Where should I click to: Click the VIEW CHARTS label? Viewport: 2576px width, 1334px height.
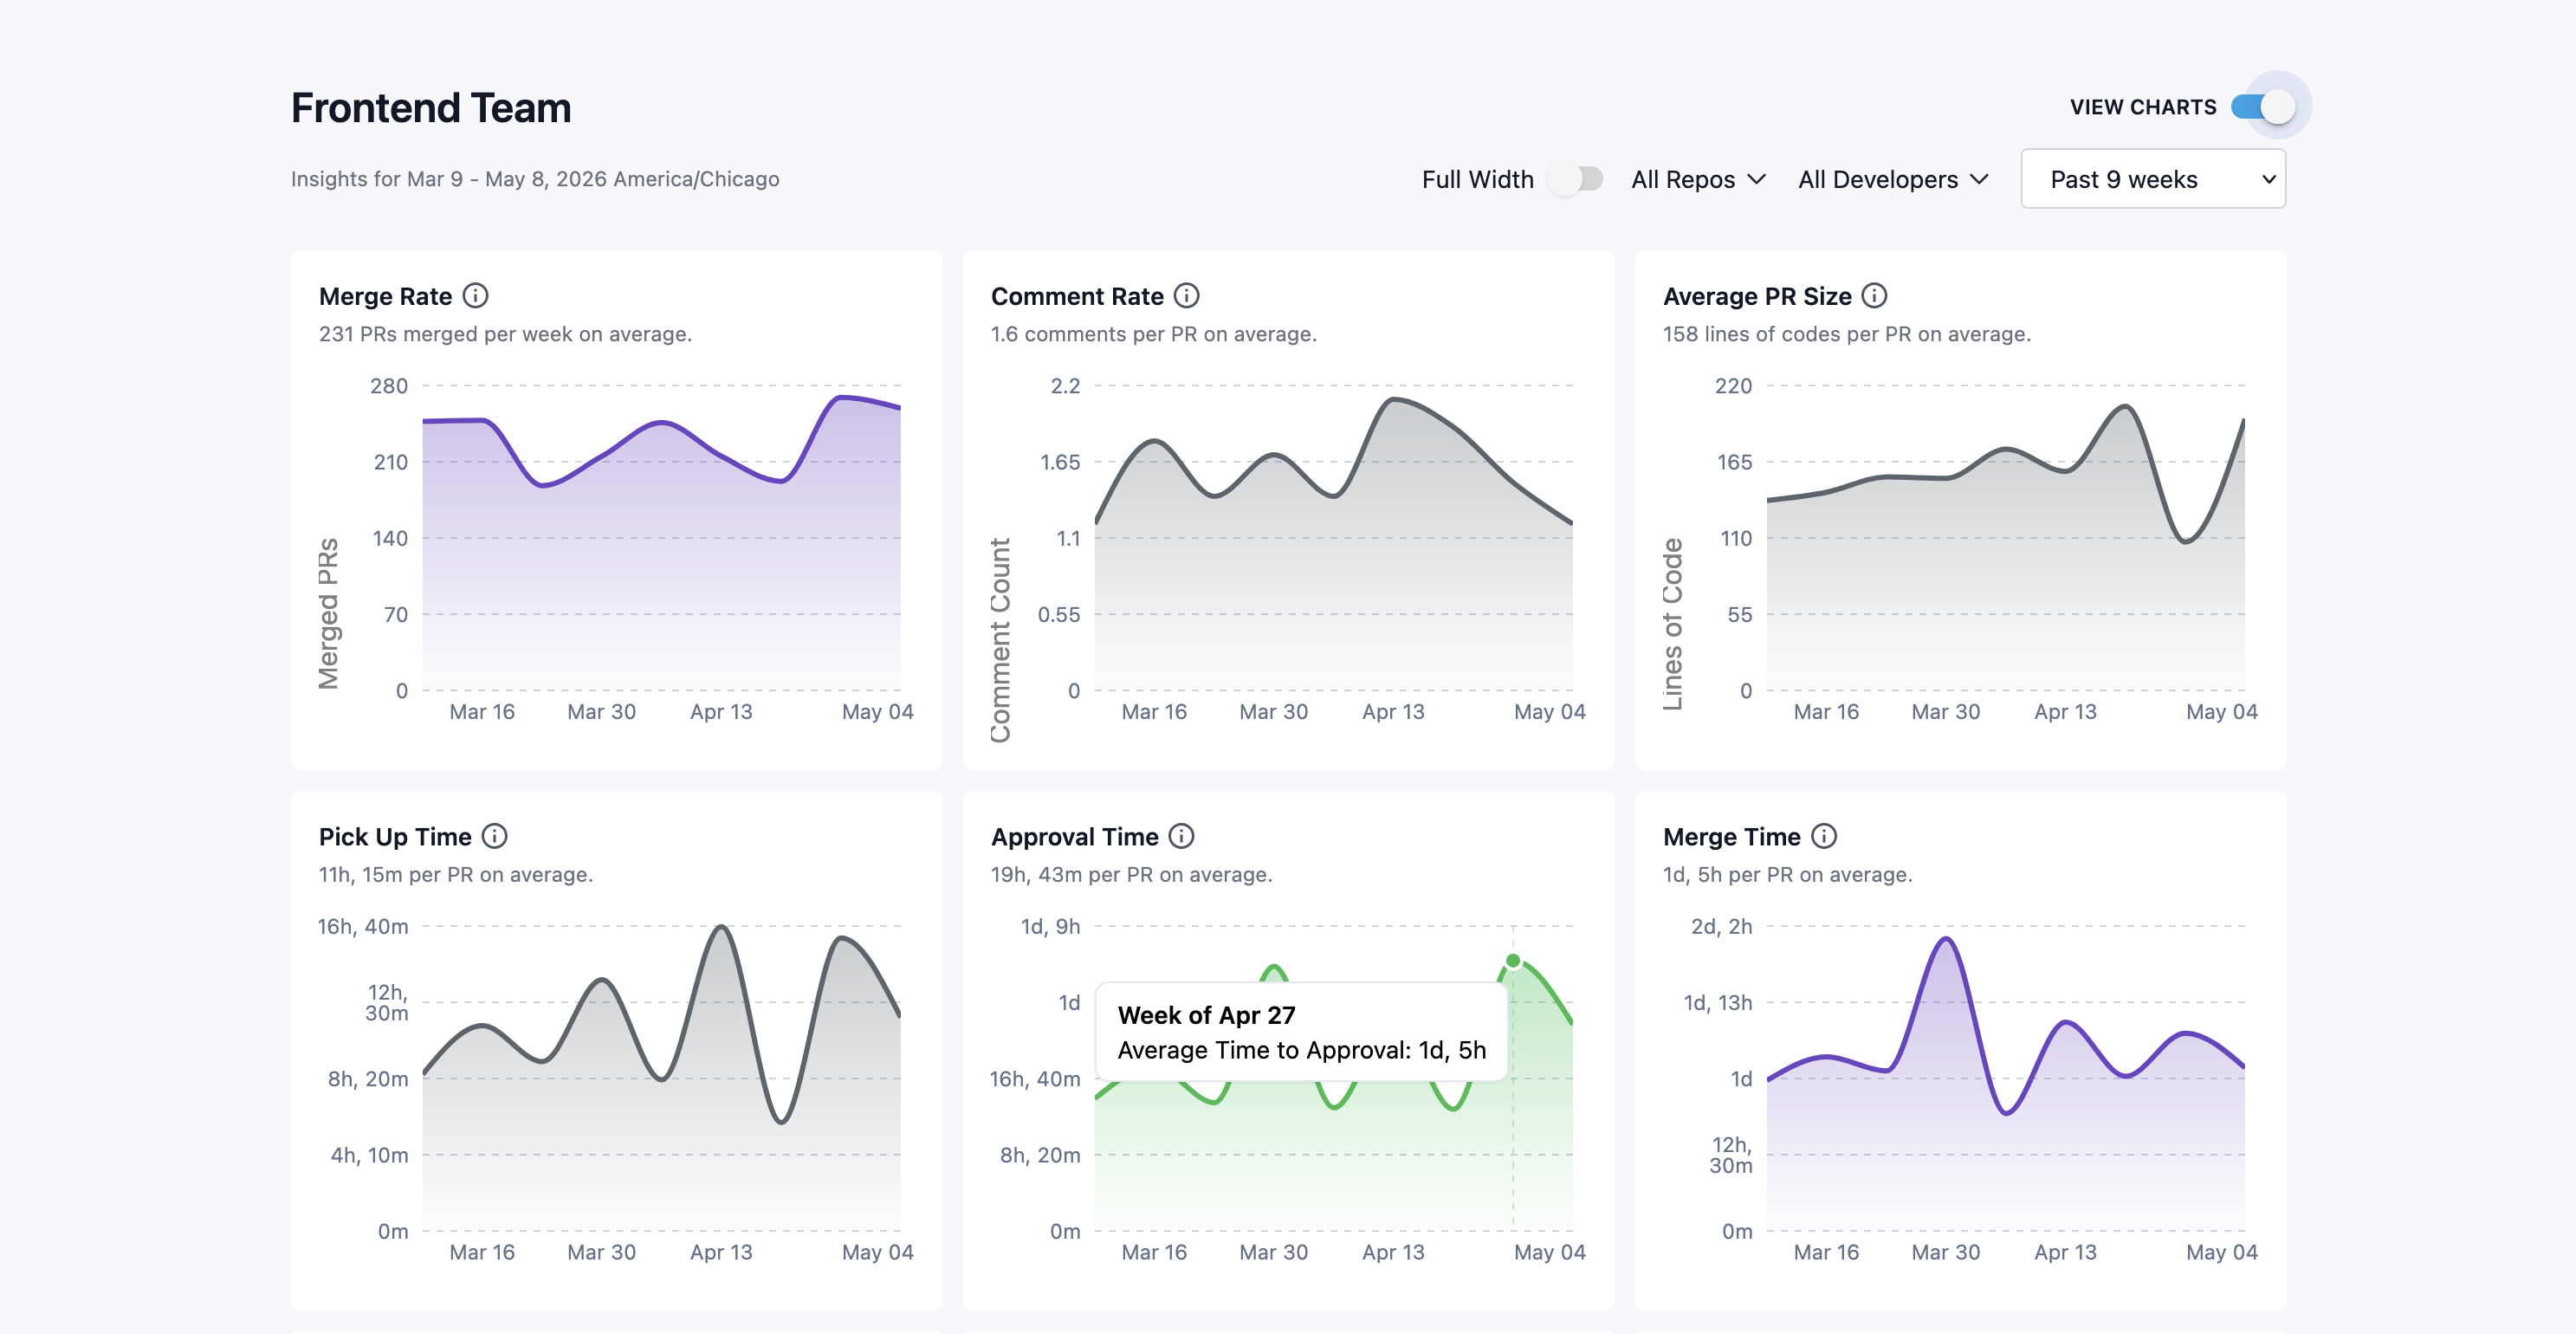click(2143, 107)
